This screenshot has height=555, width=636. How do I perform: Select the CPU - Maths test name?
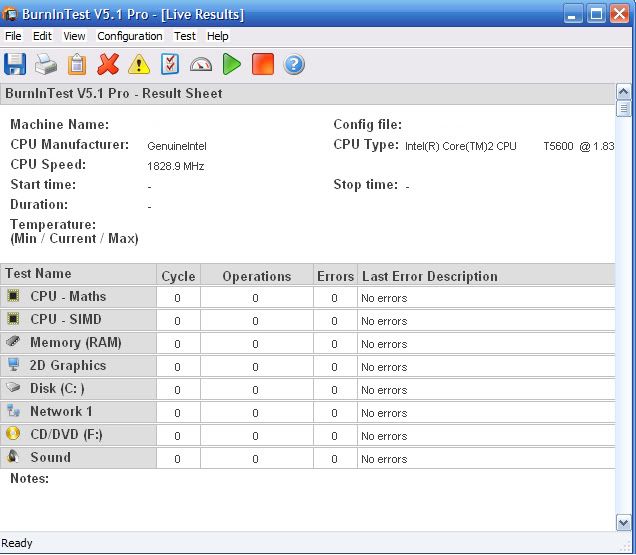pos(68,296)
